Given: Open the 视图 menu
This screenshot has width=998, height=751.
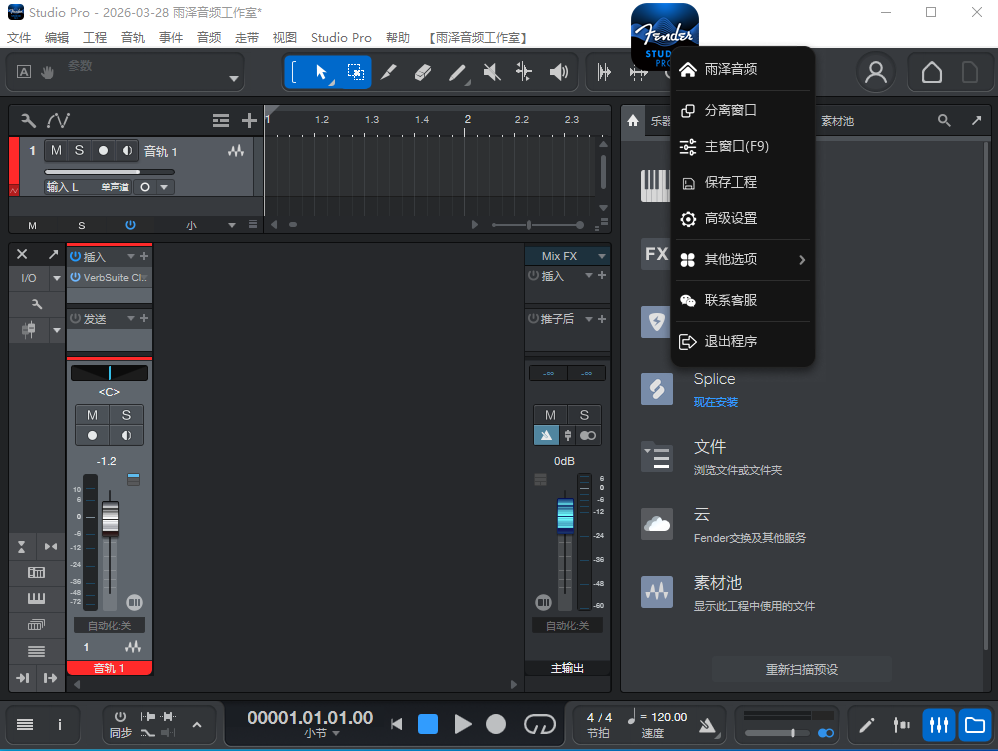Looking at the screenshot, I should pyautogui.click(x=284, y=37).
